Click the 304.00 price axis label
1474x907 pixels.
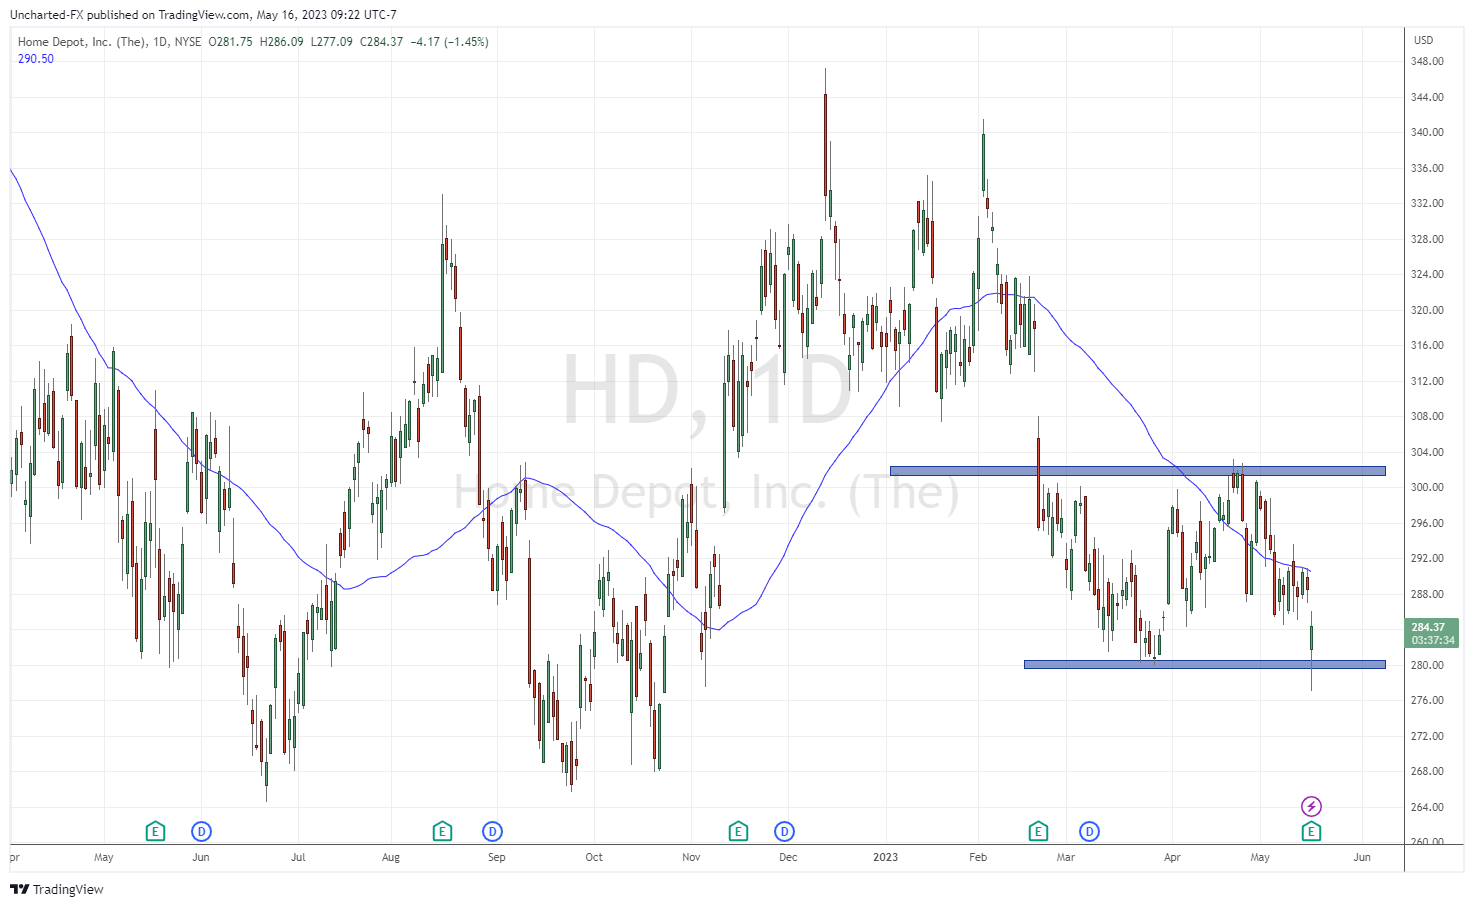tap(1427, 452)
